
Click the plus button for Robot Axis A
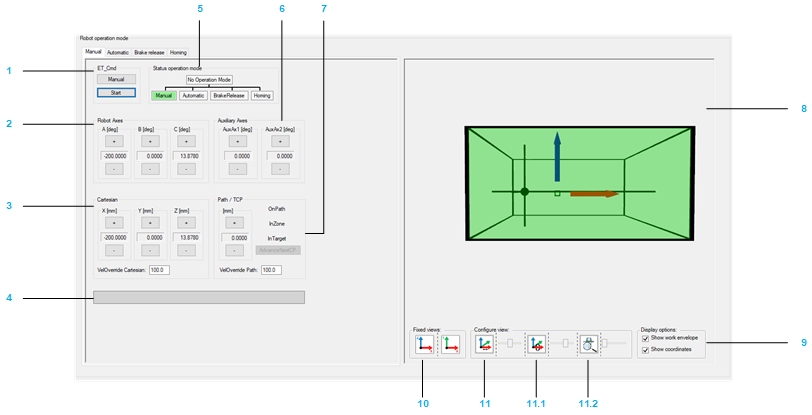click(x=115, y=141)
